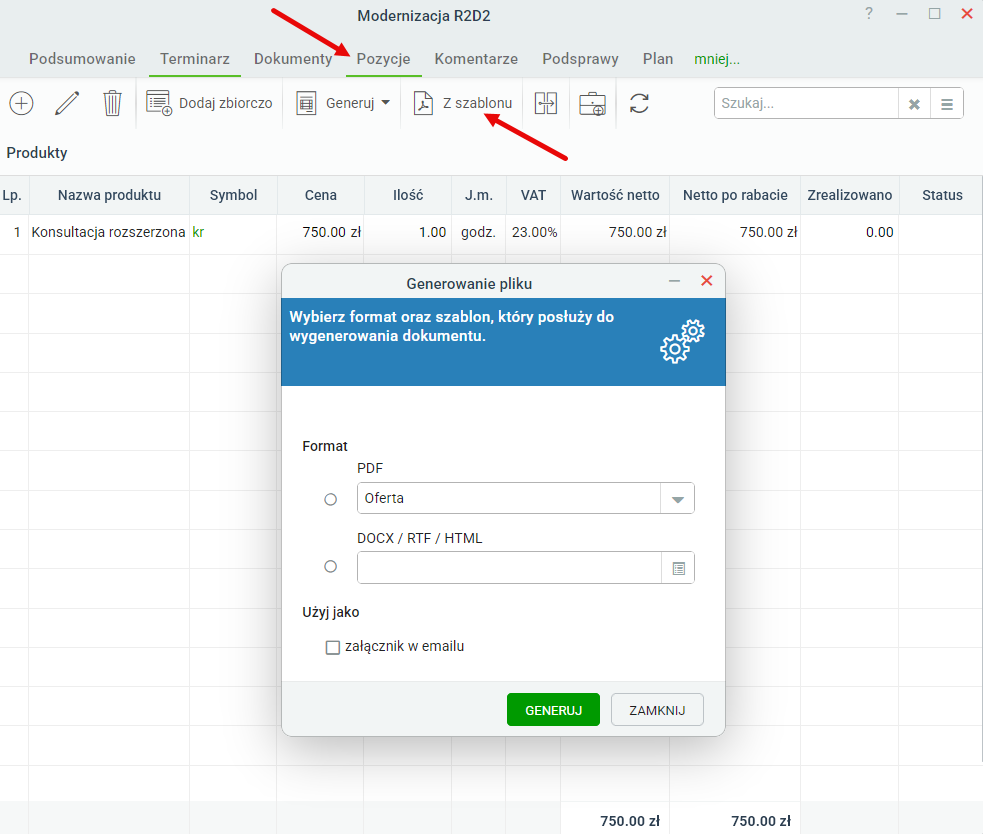Select the Konsultacja rozszerzona product row
The width and height of the screenshot is (983, 834).
coord(492,233)
